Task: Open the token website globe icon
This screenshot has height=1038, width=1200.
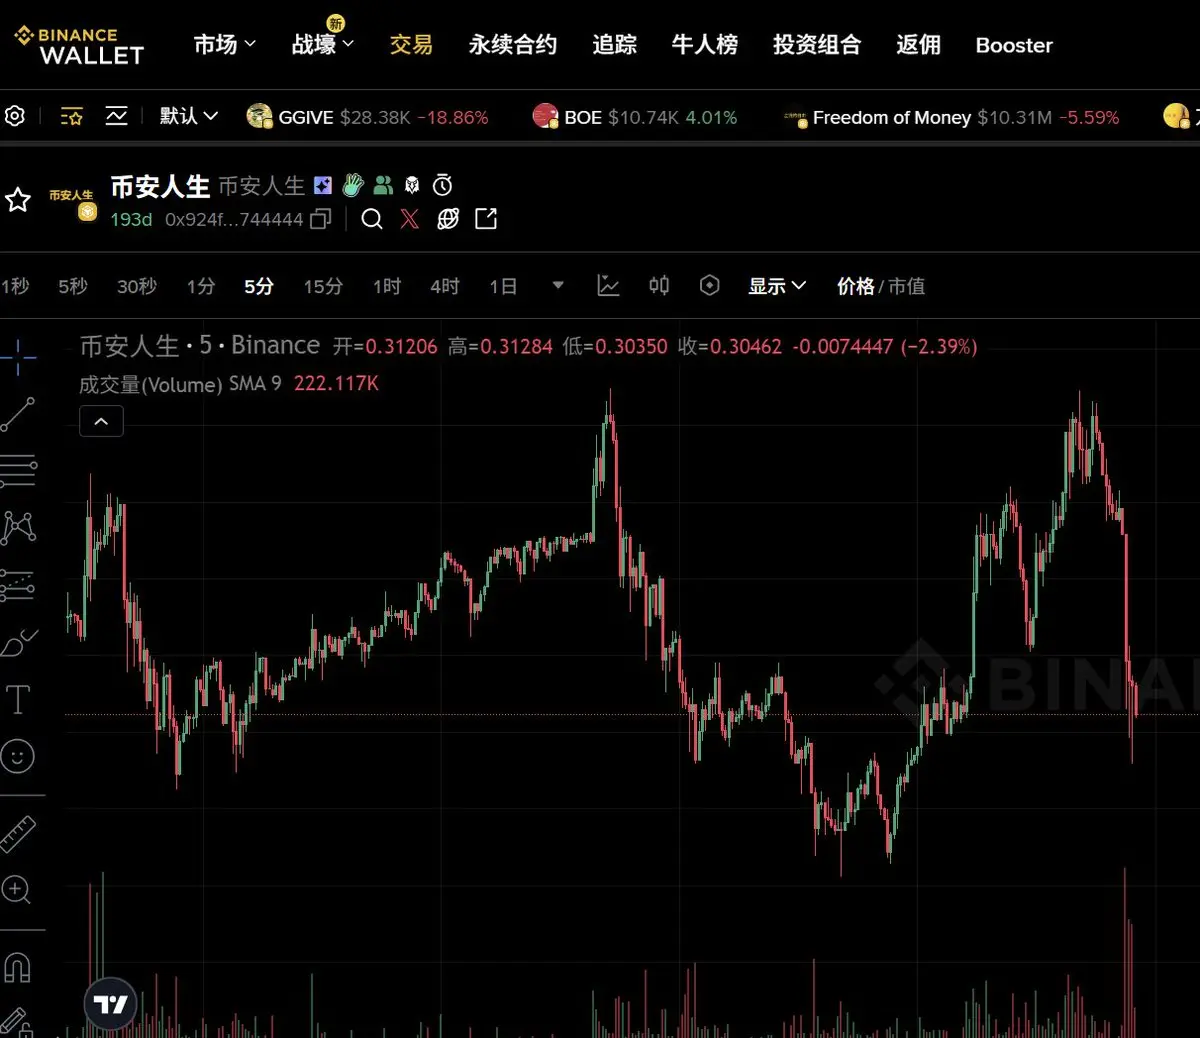Action: click(x=448, y=219)
